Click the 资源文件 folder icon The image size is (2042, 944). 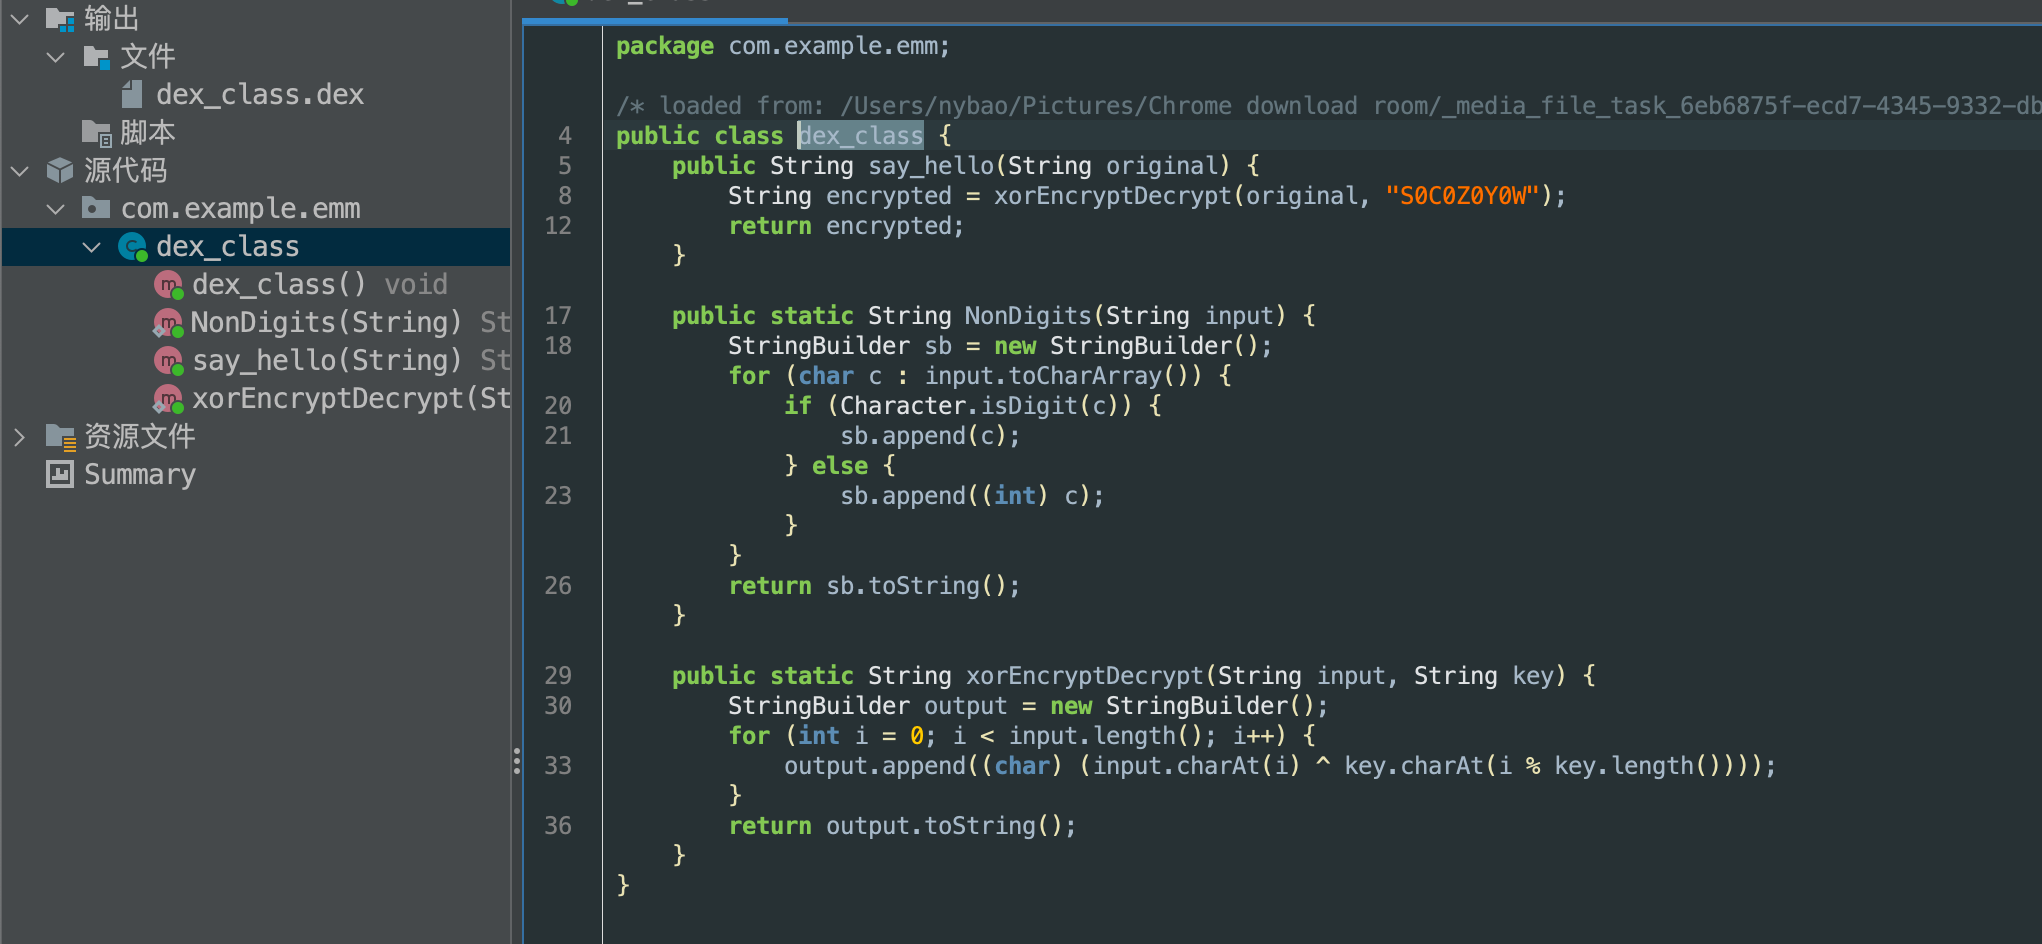[x=61, y=437]
